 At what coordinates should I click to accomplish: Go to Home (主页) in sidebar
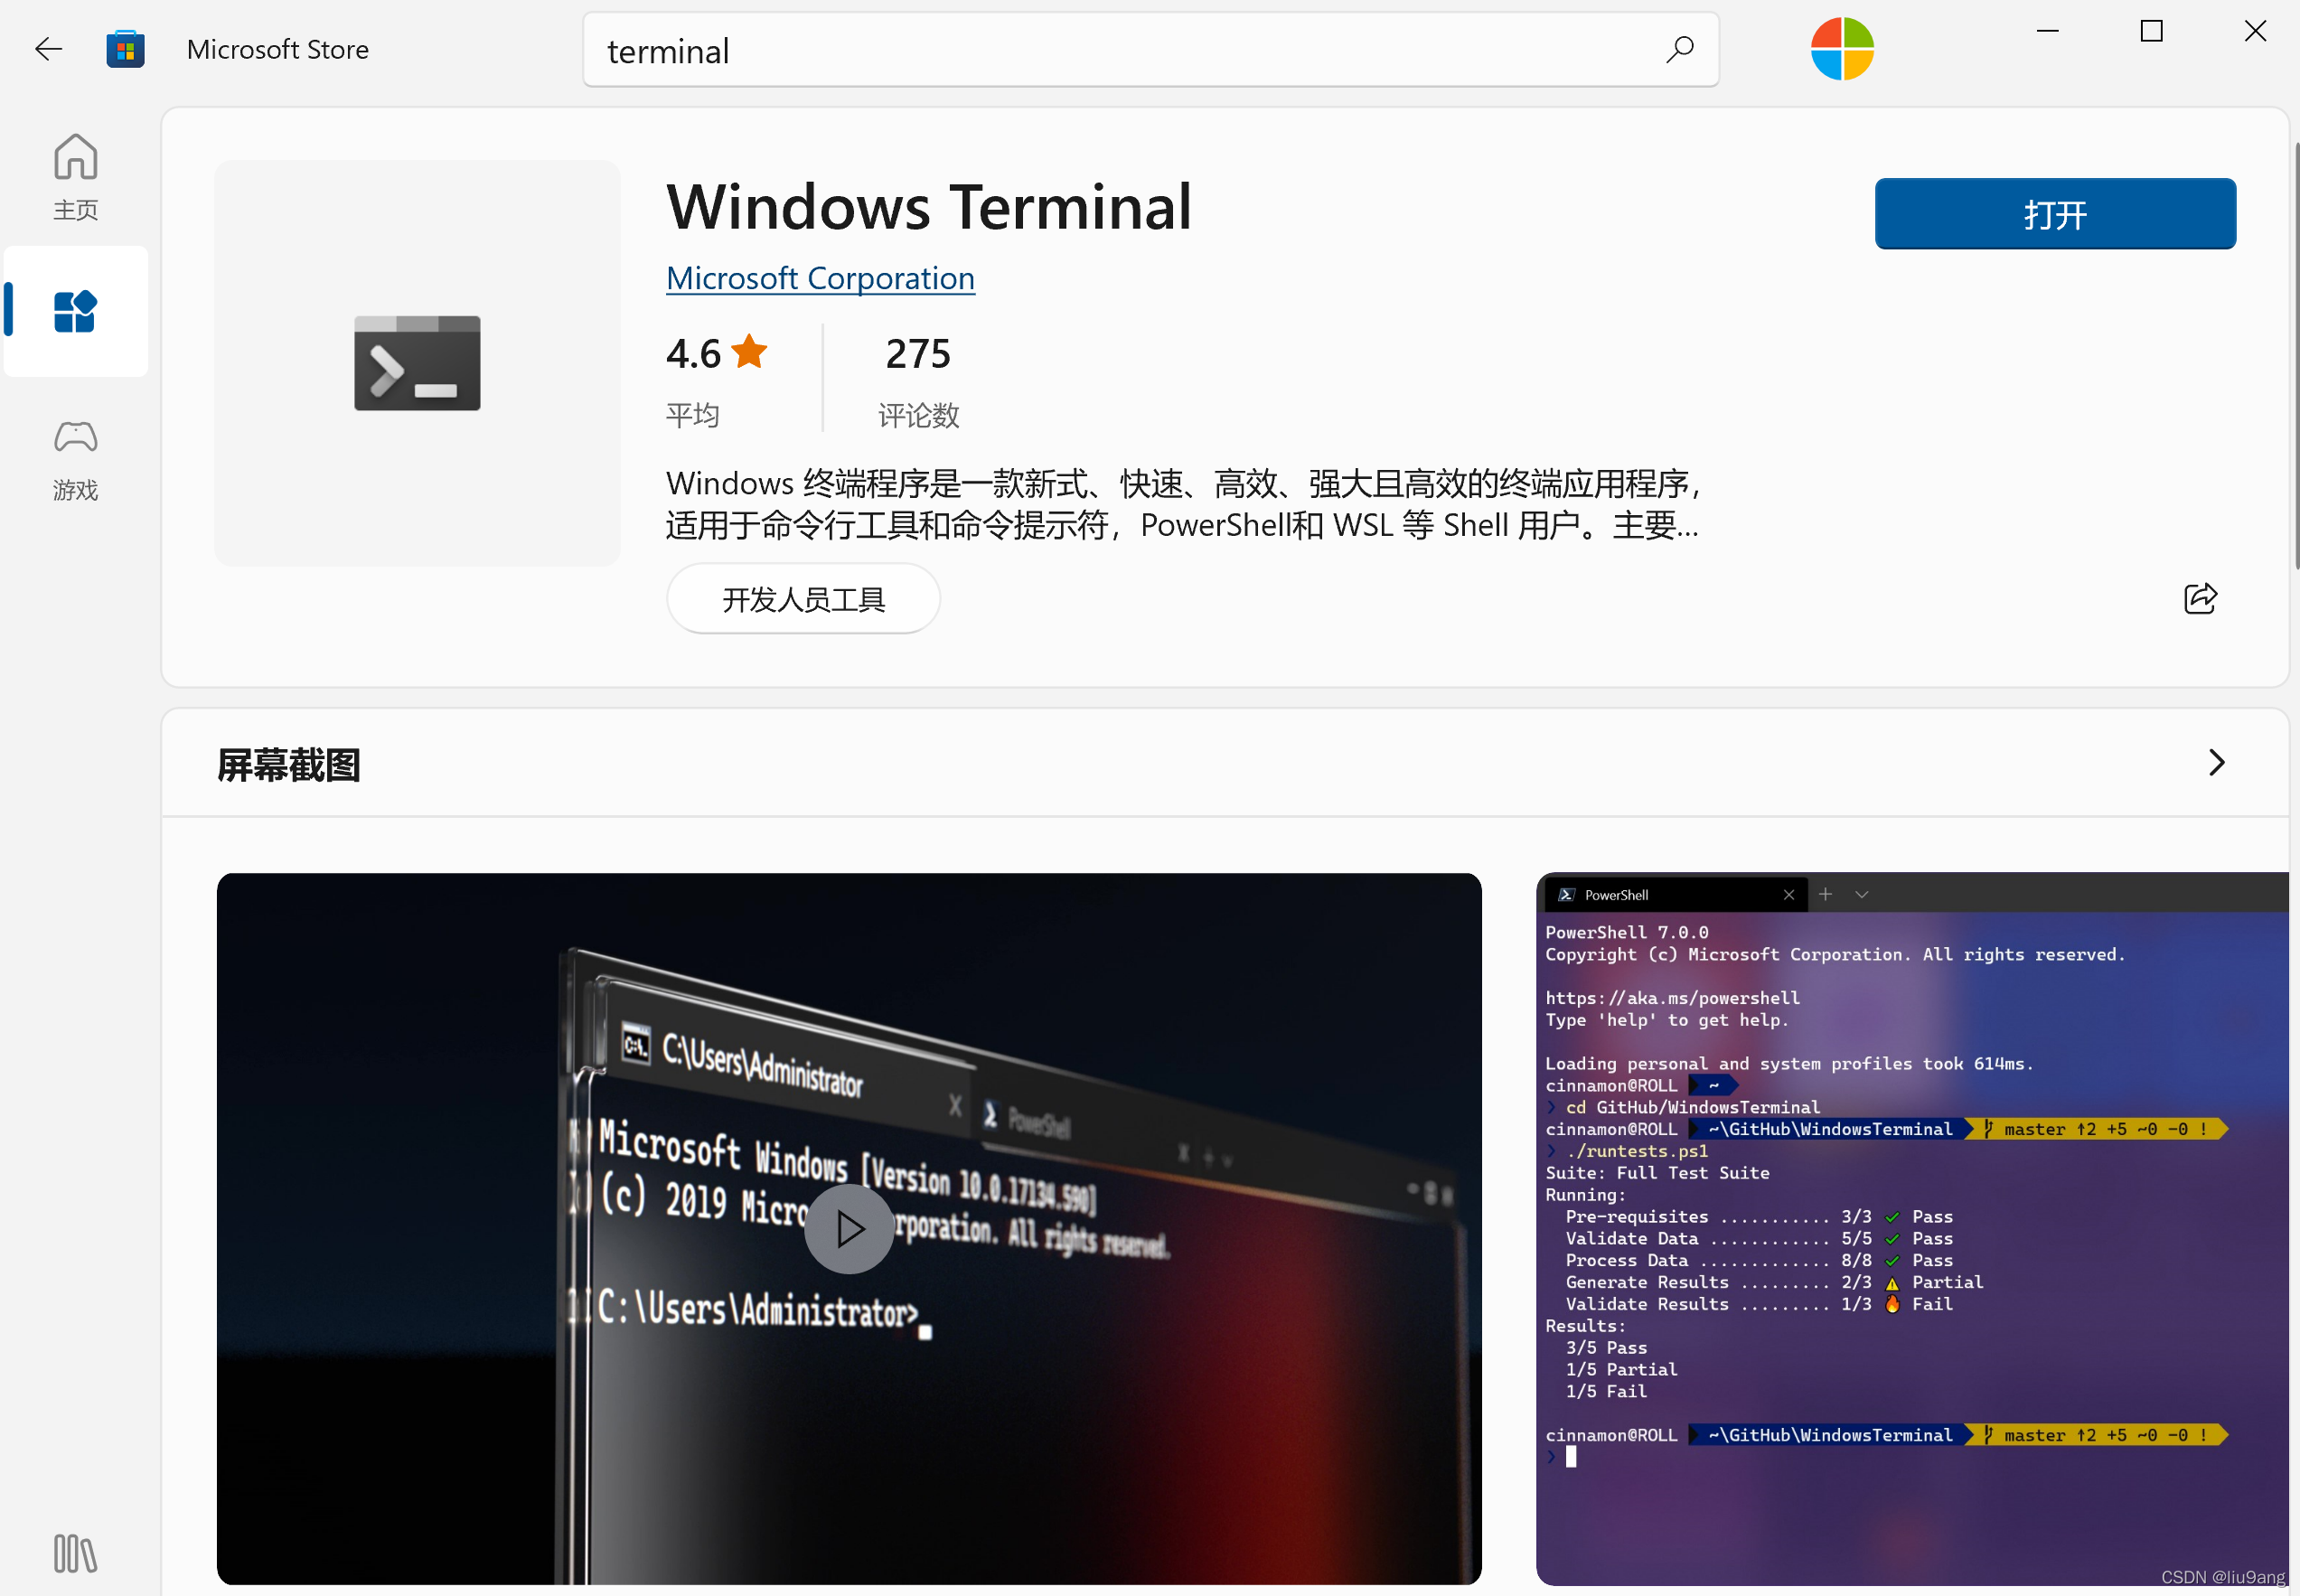click(x=75, y=177)
